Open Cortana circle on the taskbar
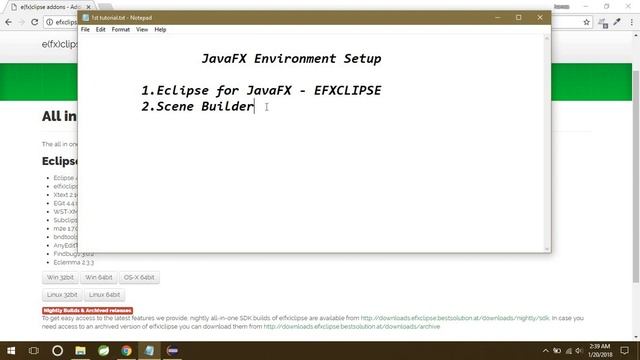 tap(58, 351)
